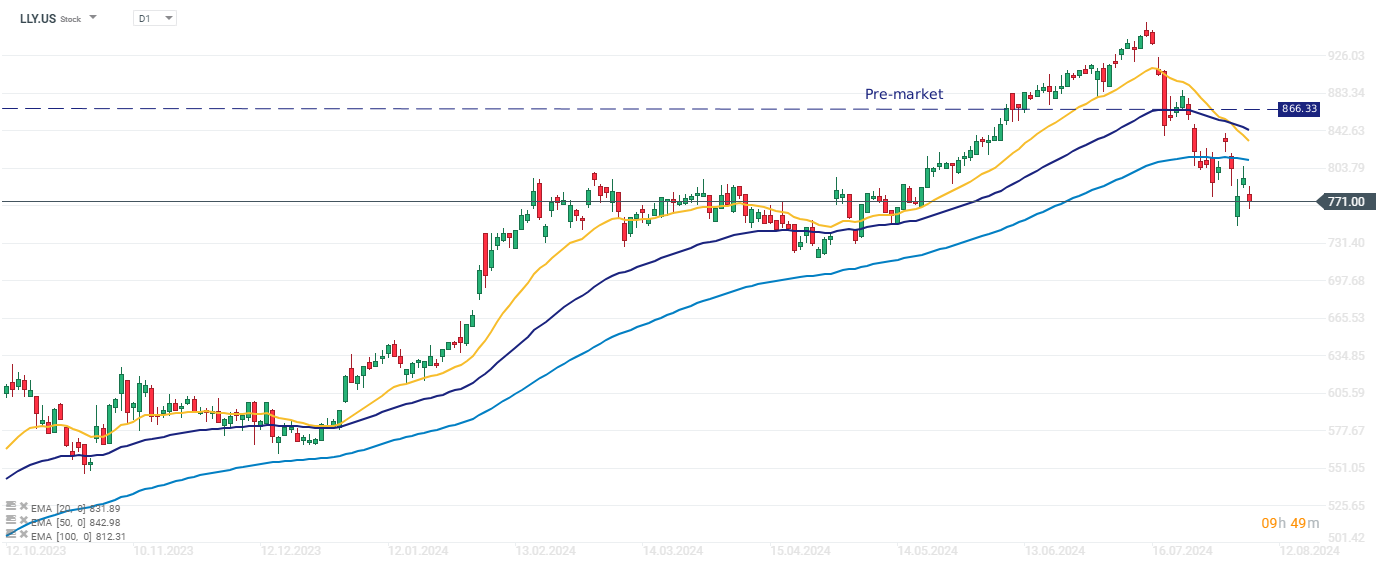The image size is (1388, 568).
Task: Click the 926.03 level on price axis
Action: [x=1345, y=56]
